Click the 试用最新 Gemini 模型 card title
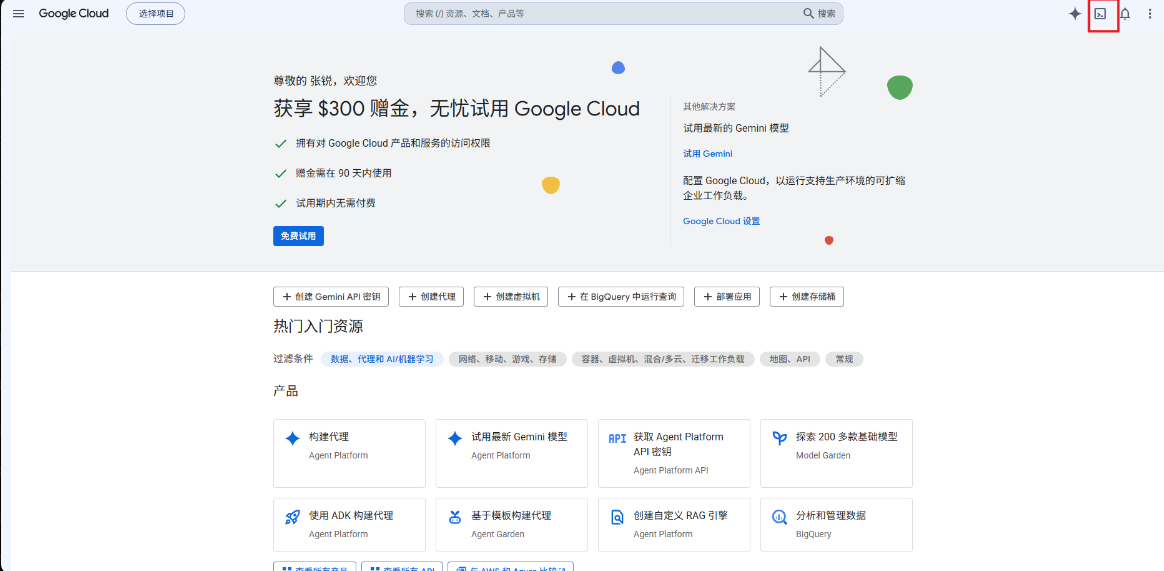The image size is (1164, 571). click(x=520, y=437)
